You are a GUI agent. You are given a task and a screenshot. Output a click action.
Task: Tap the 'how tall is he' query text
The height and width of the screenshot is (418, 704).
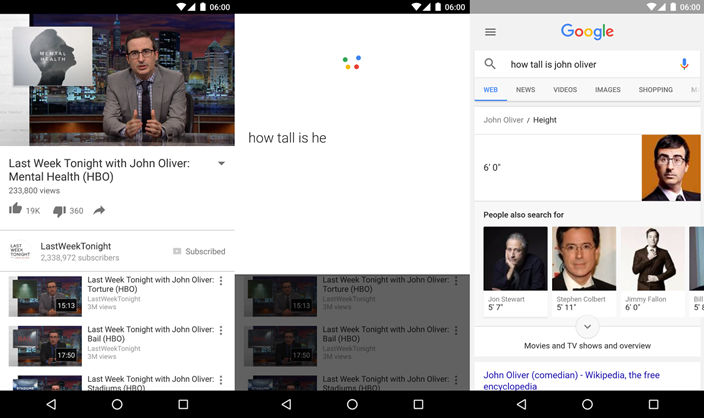(287, 138)
